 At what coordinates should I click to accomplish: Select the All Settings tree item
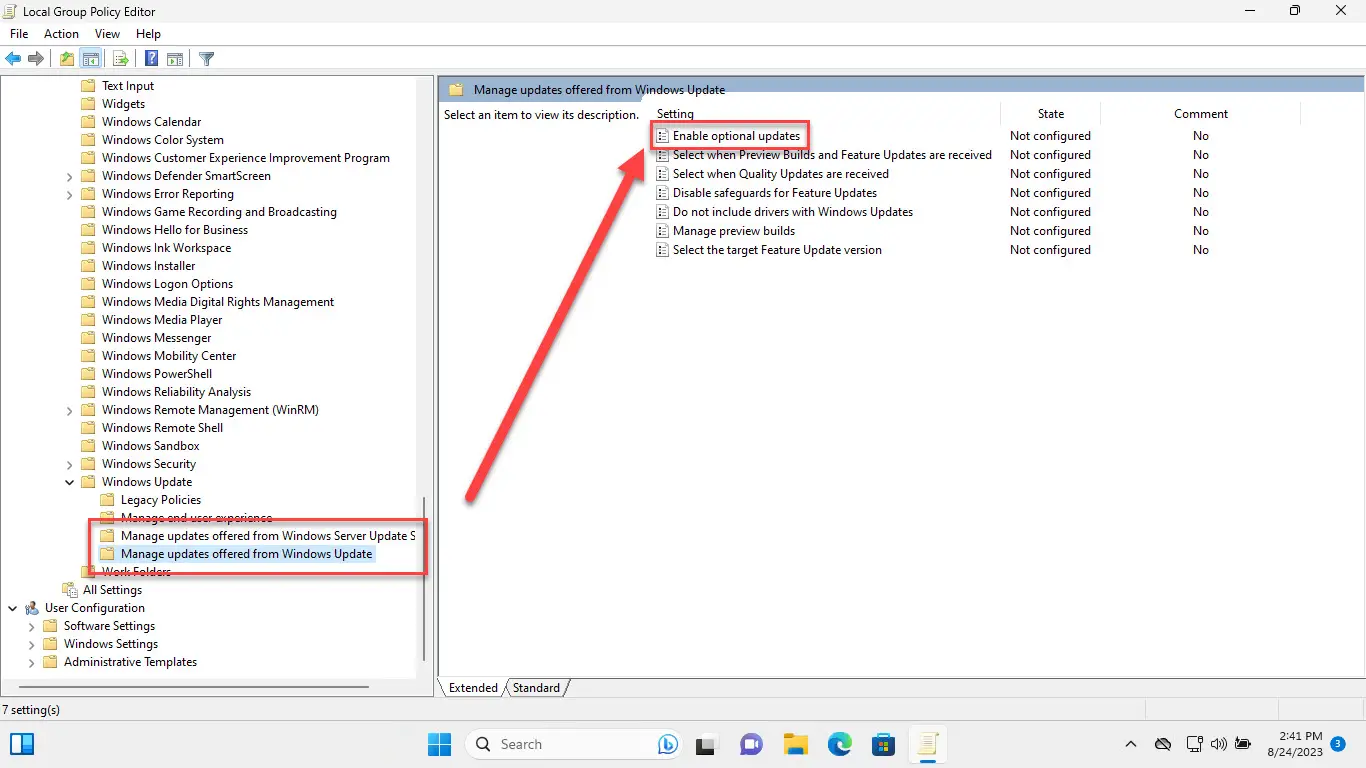pos(112,590)
